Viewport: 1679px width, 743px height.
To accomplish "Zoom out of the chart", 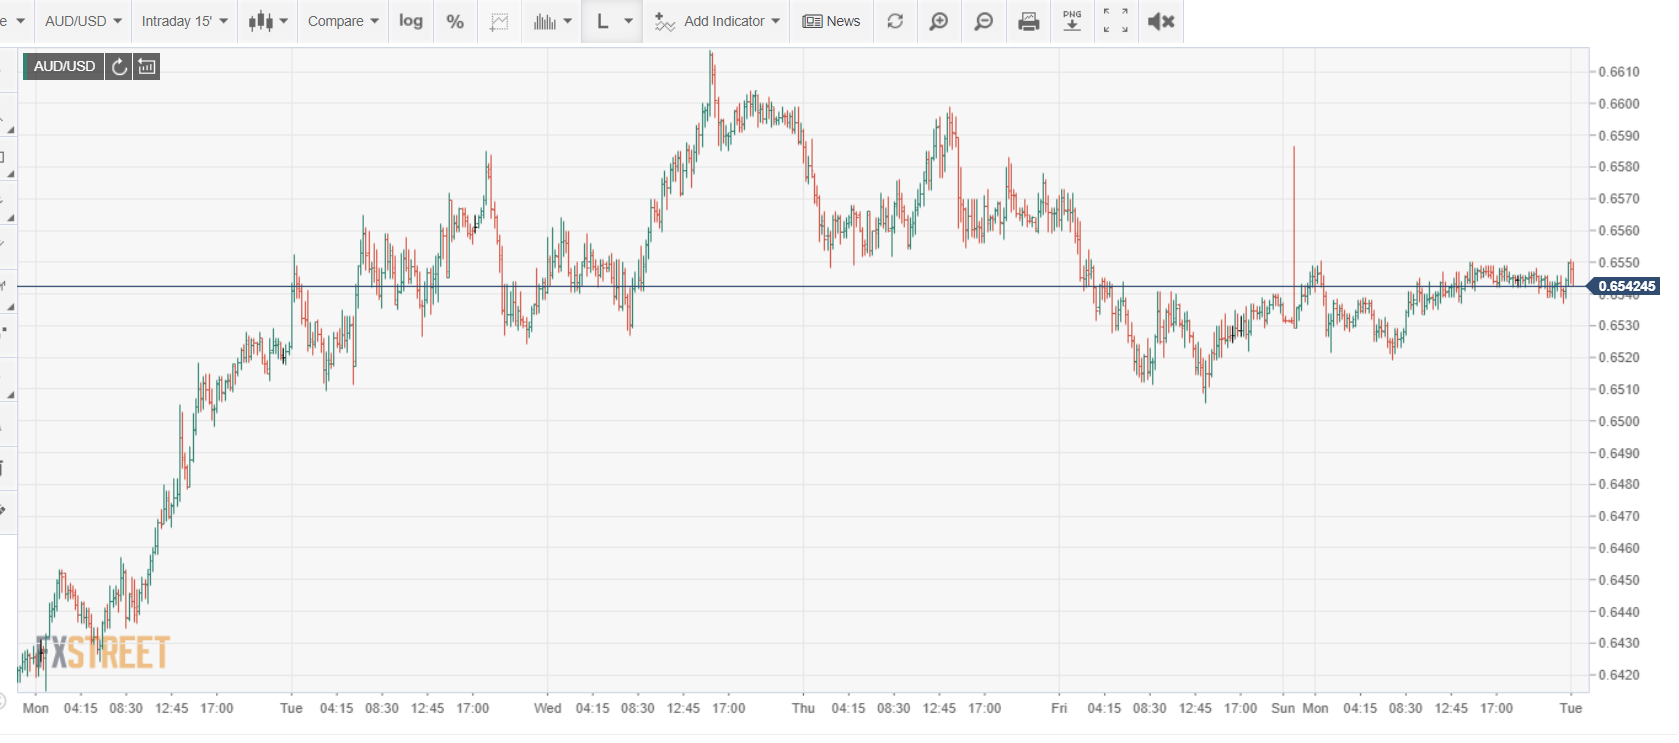I will (x=984, y=21).
